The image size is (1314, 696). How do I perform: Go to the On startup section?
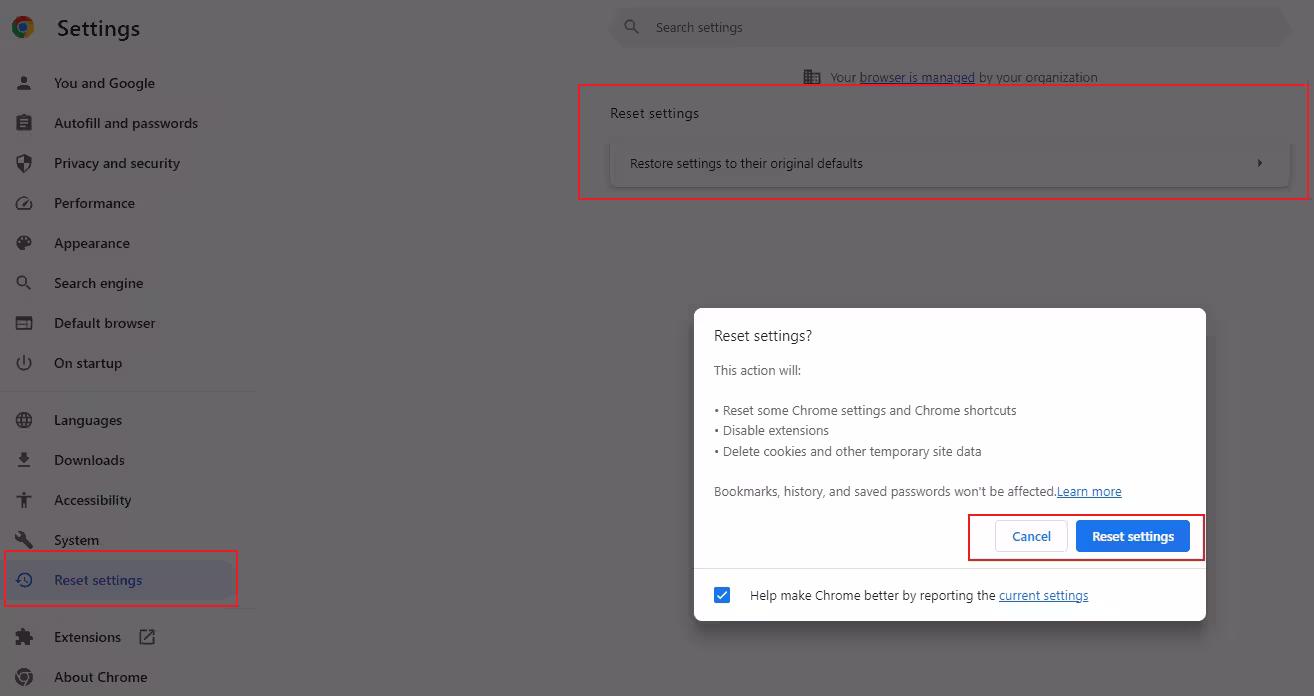(x=88, y=363)
